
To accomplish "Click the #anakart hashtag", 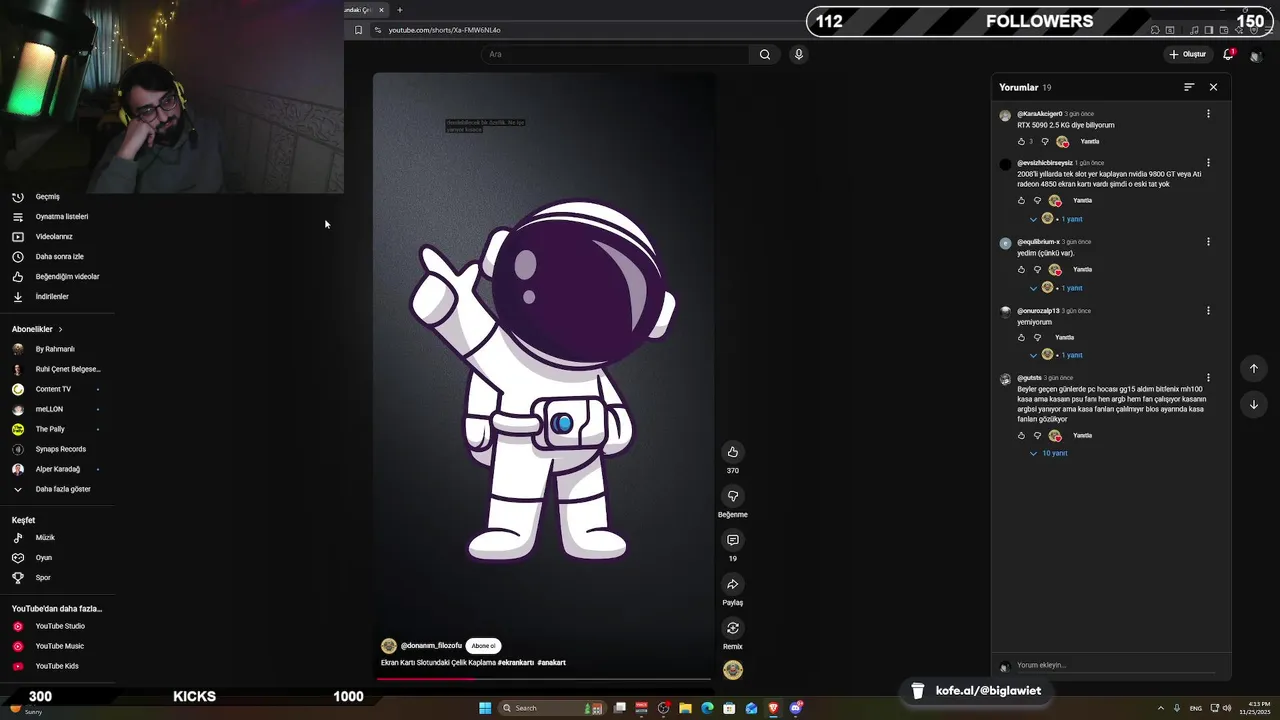I will pos(551,662).
